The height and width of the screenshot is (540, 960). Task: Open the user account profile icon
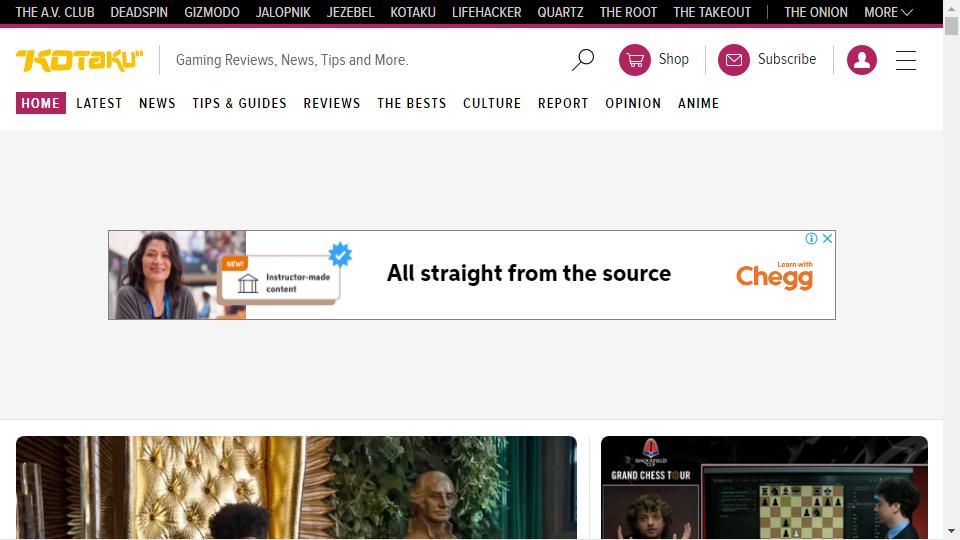[x=861, y=59]
